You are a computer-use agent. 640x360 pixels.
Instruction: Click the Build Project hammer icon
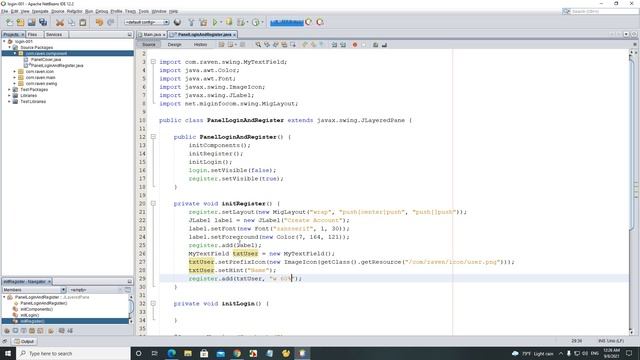coord(191,22)
